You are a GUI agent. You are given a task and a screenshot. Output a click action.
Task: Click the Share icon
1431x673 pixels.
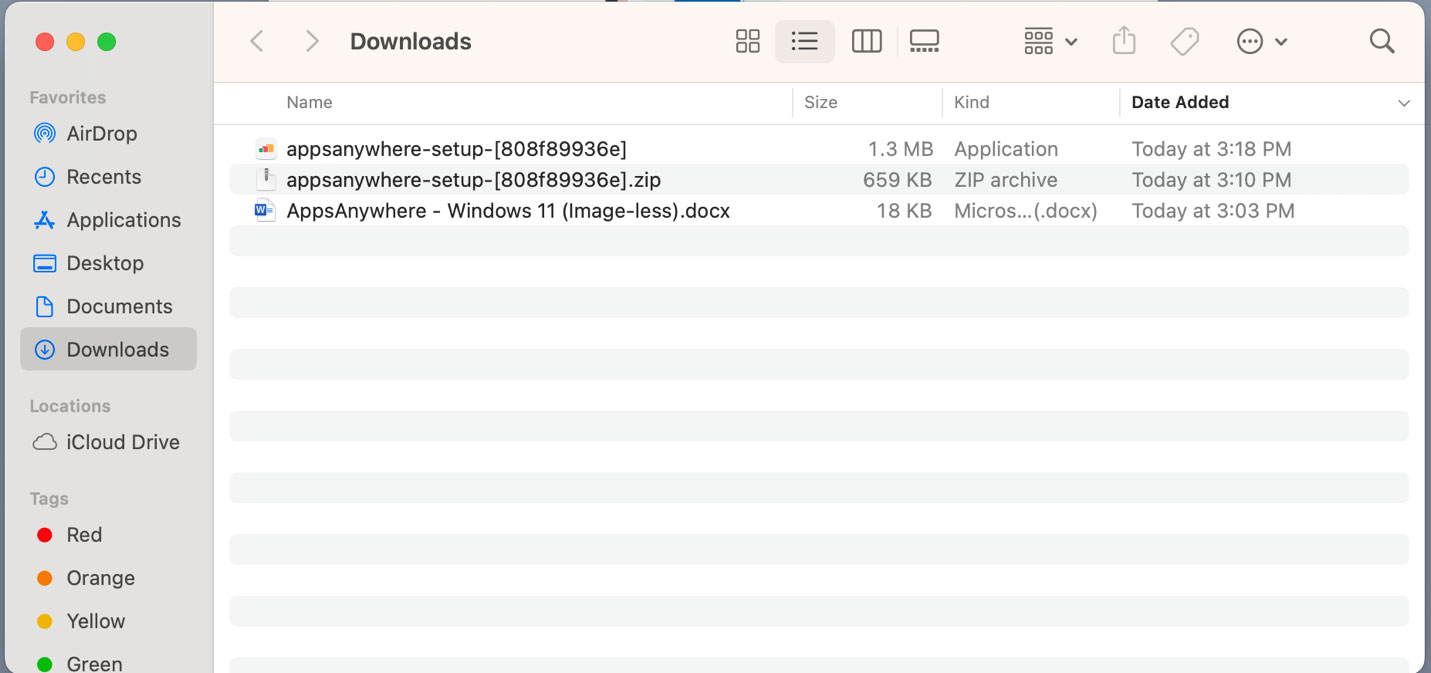pyautogui.click(x=1124, y=41)
